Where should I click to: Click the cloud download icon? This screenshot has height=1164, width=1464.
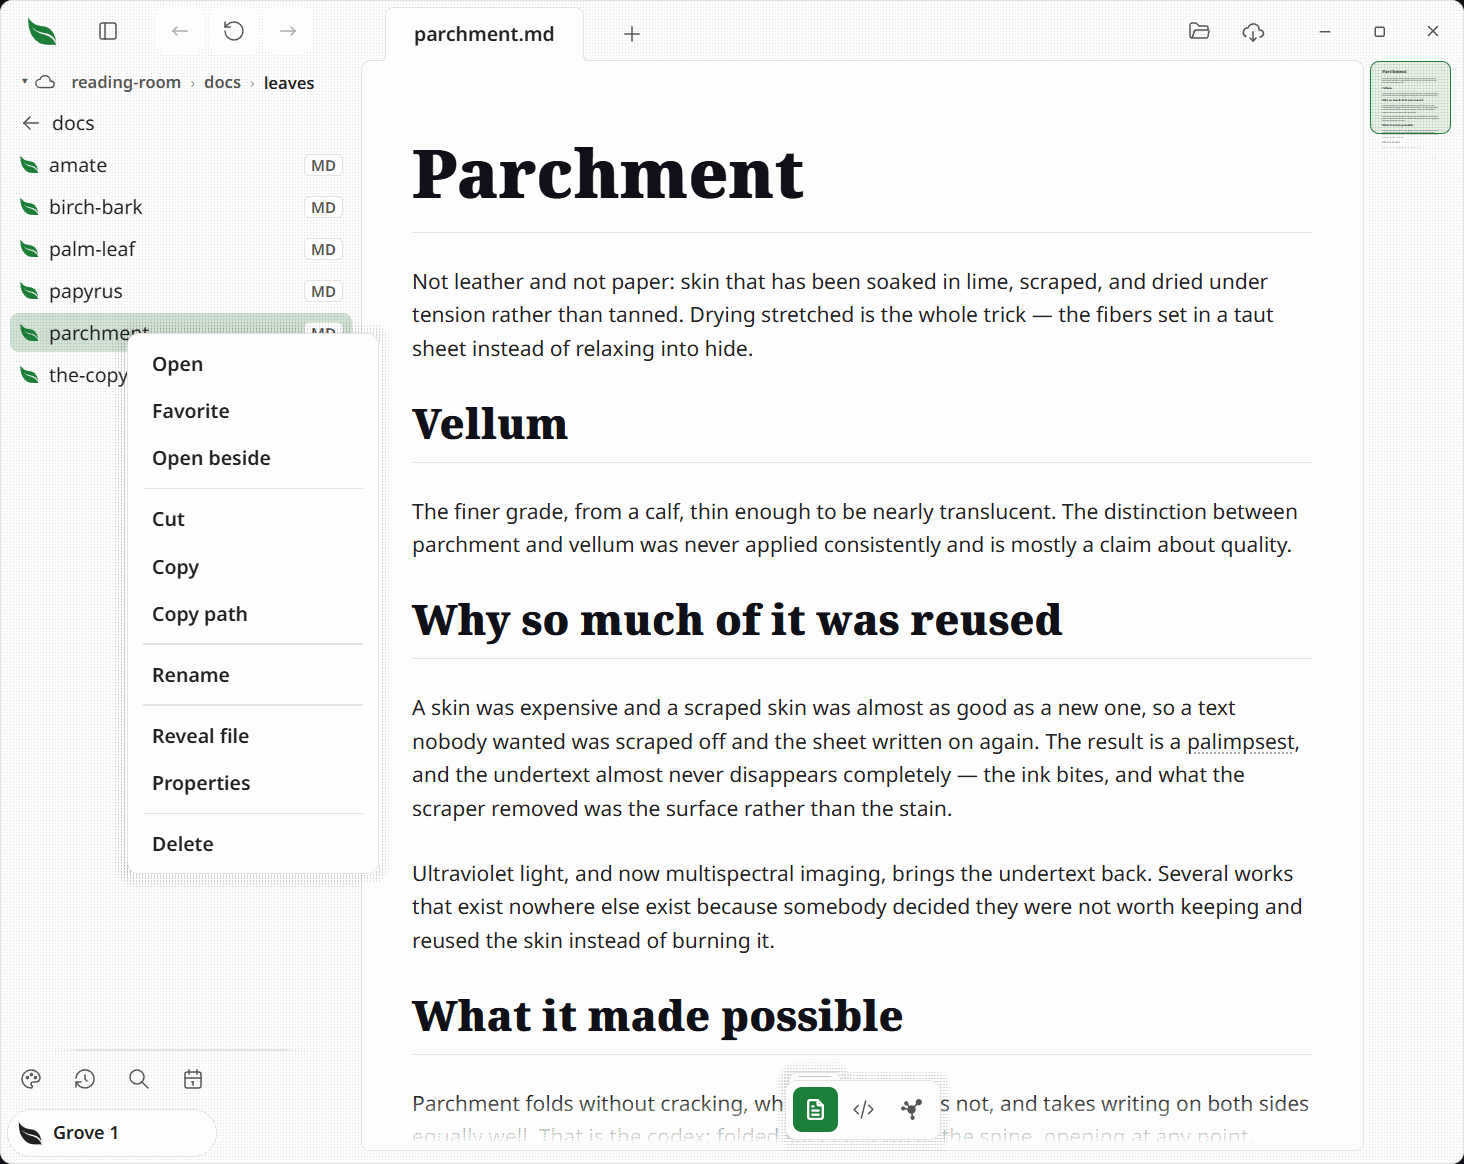click(1253, 32)
